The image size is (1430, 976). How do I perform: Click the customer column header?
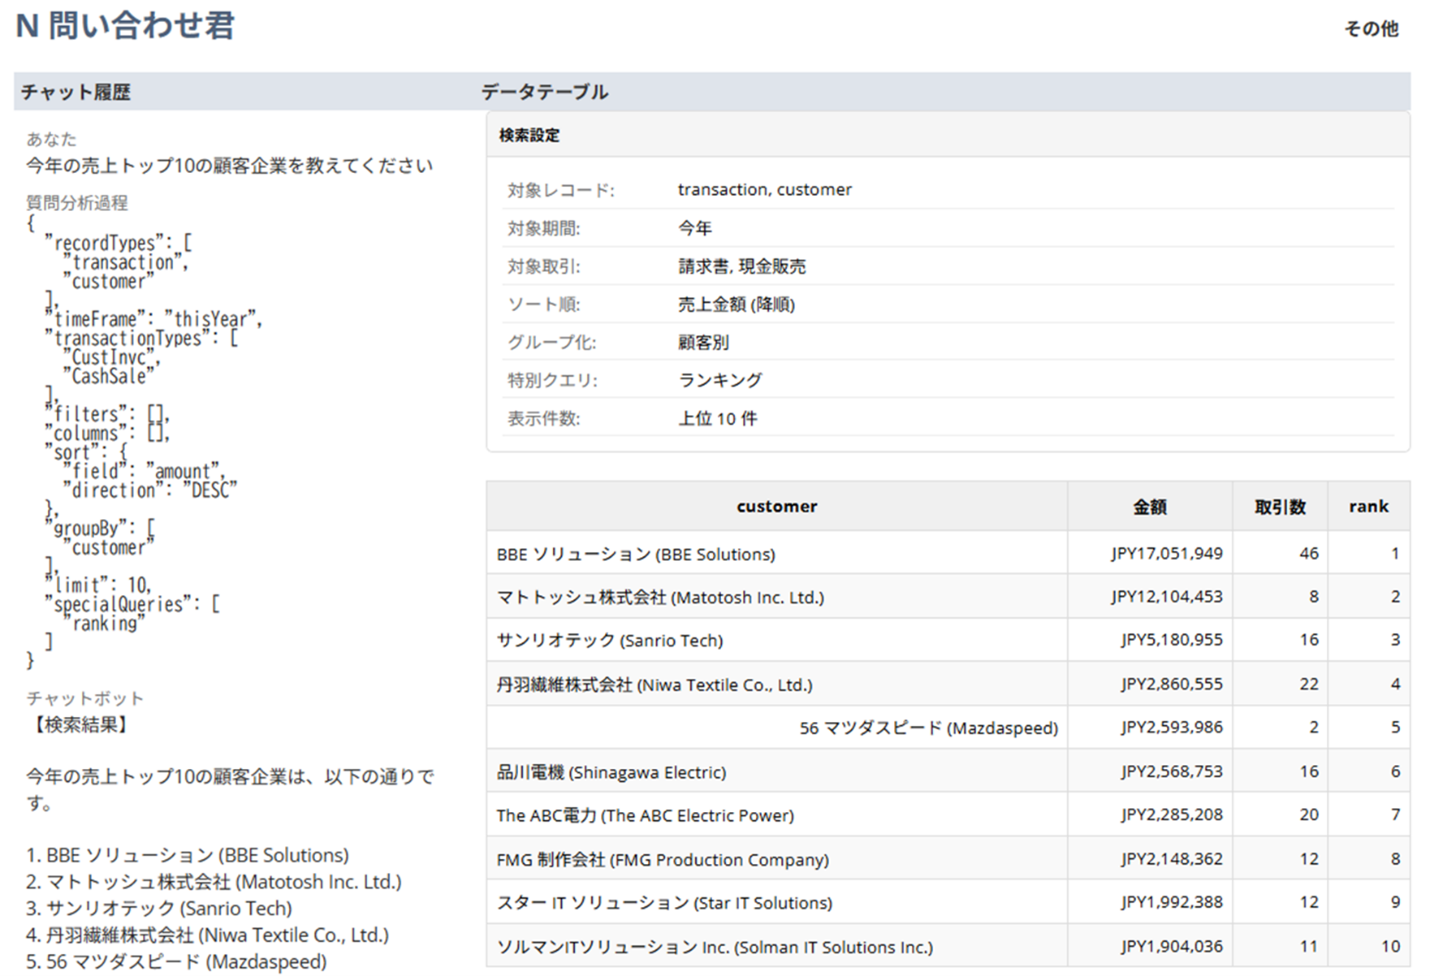(x=777, y=507)
